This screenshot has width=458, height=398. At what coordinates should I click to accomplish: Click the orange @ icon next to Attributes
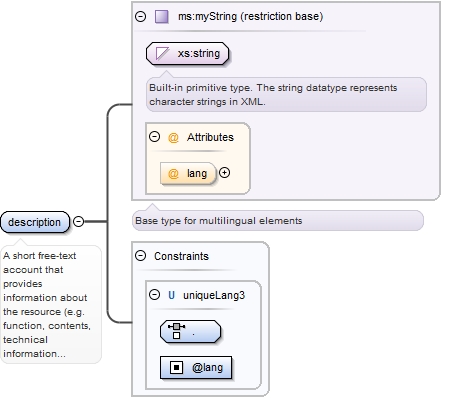coord(173,137)
